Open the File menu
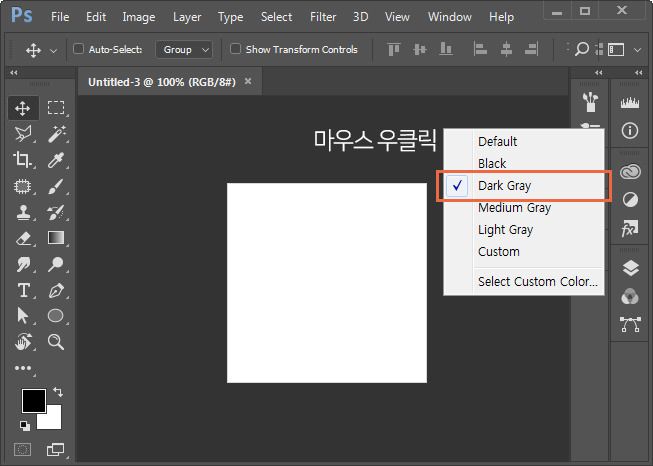Image resolution: width=653 pixels, height=466 pixels. 60,17
